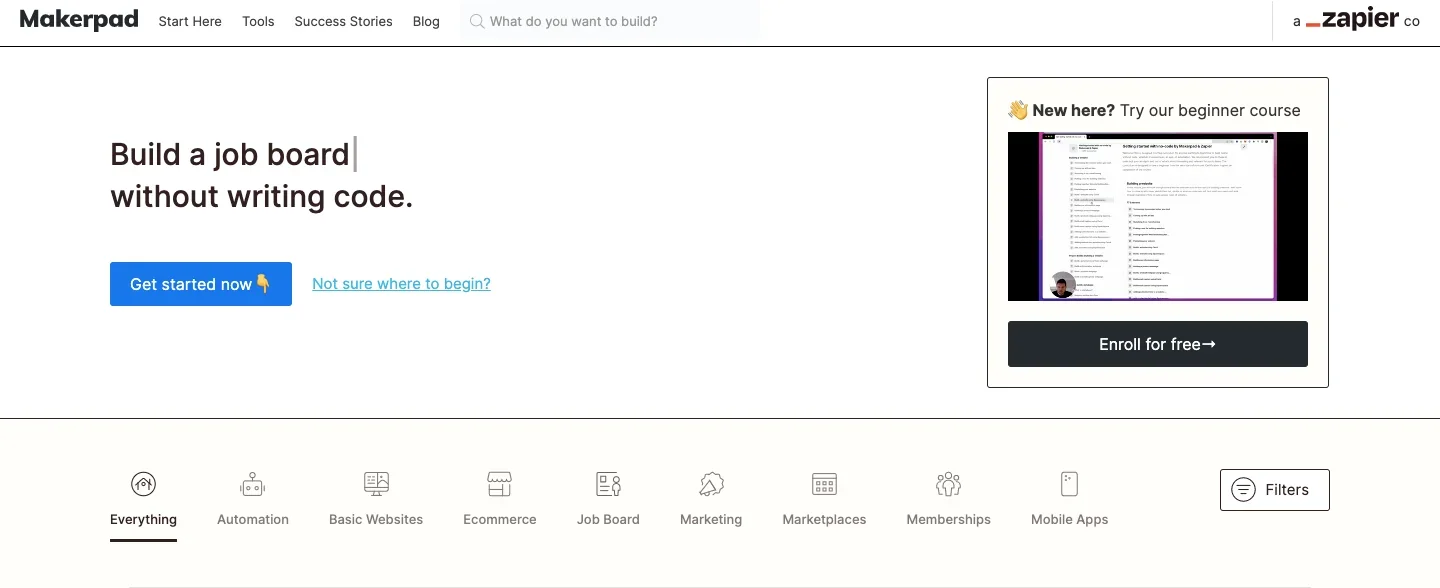Open the Tools menu item
1440x588 pixels.
click(x=258, y=21)
